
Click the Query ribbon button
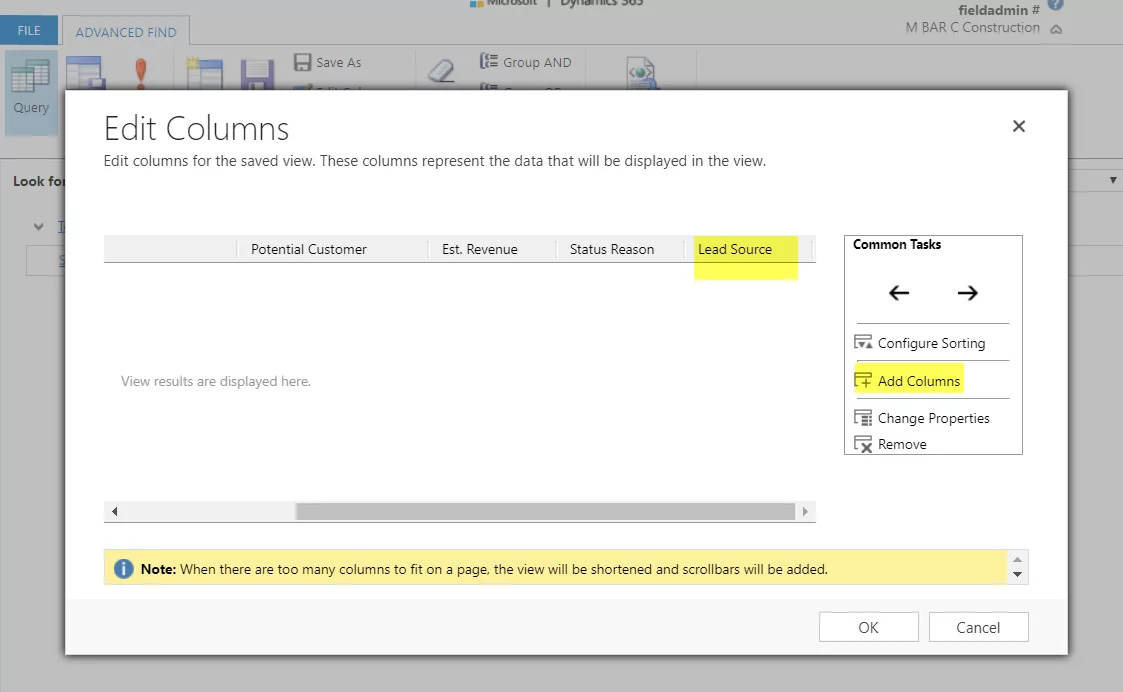click(31, 90)
